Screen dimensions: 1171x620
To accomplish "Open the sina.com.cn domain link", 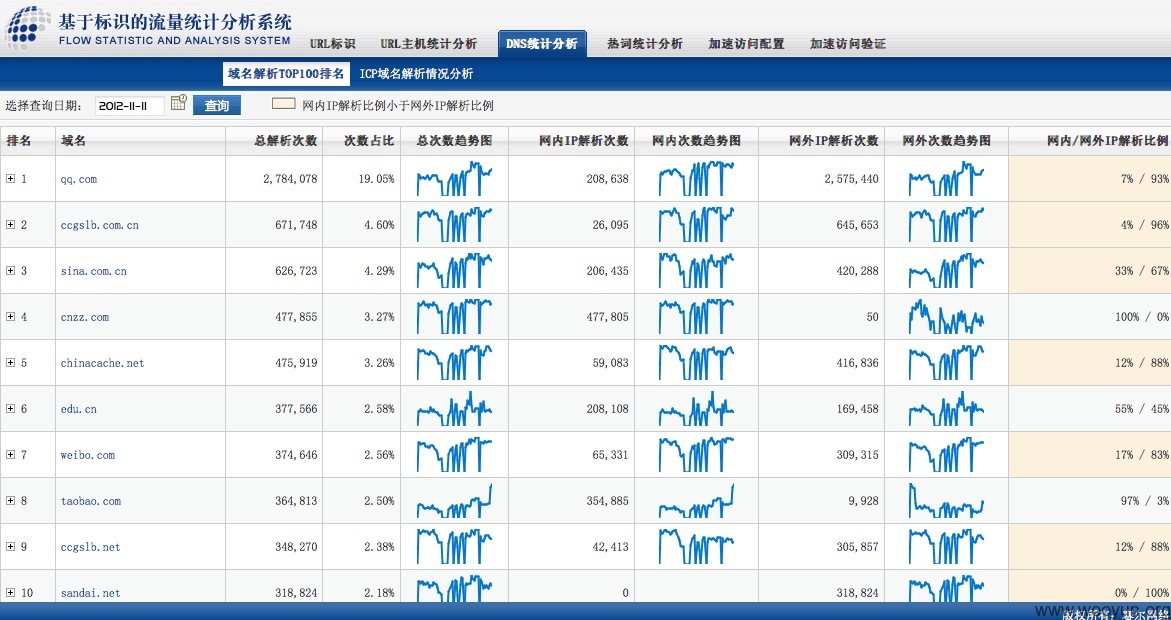I will click(x=93, y=271).
